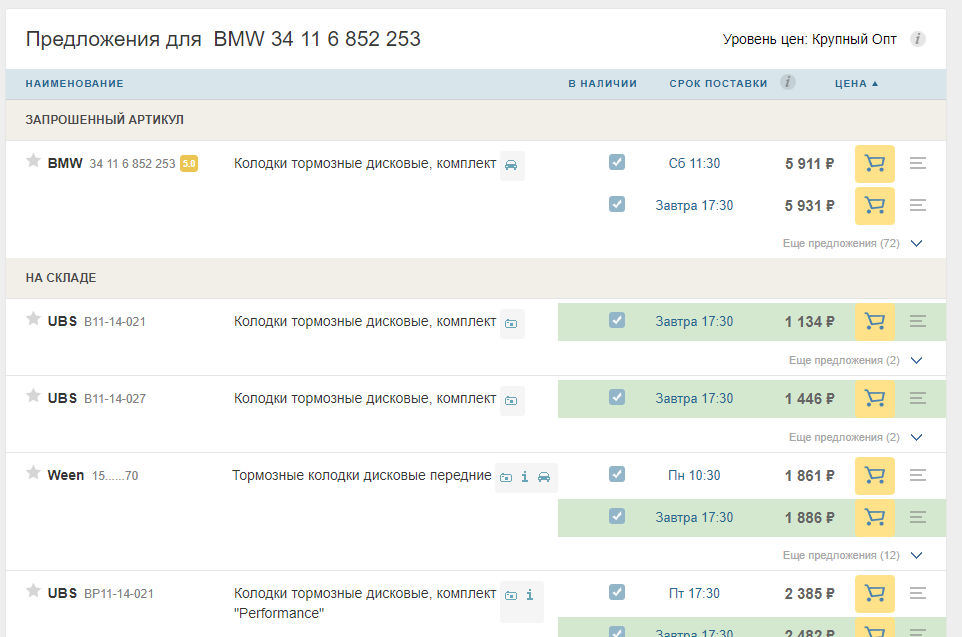Screen dimensions: 962x637
Task: Open photo icon for UBS B11-14-021
Action: 511,323
